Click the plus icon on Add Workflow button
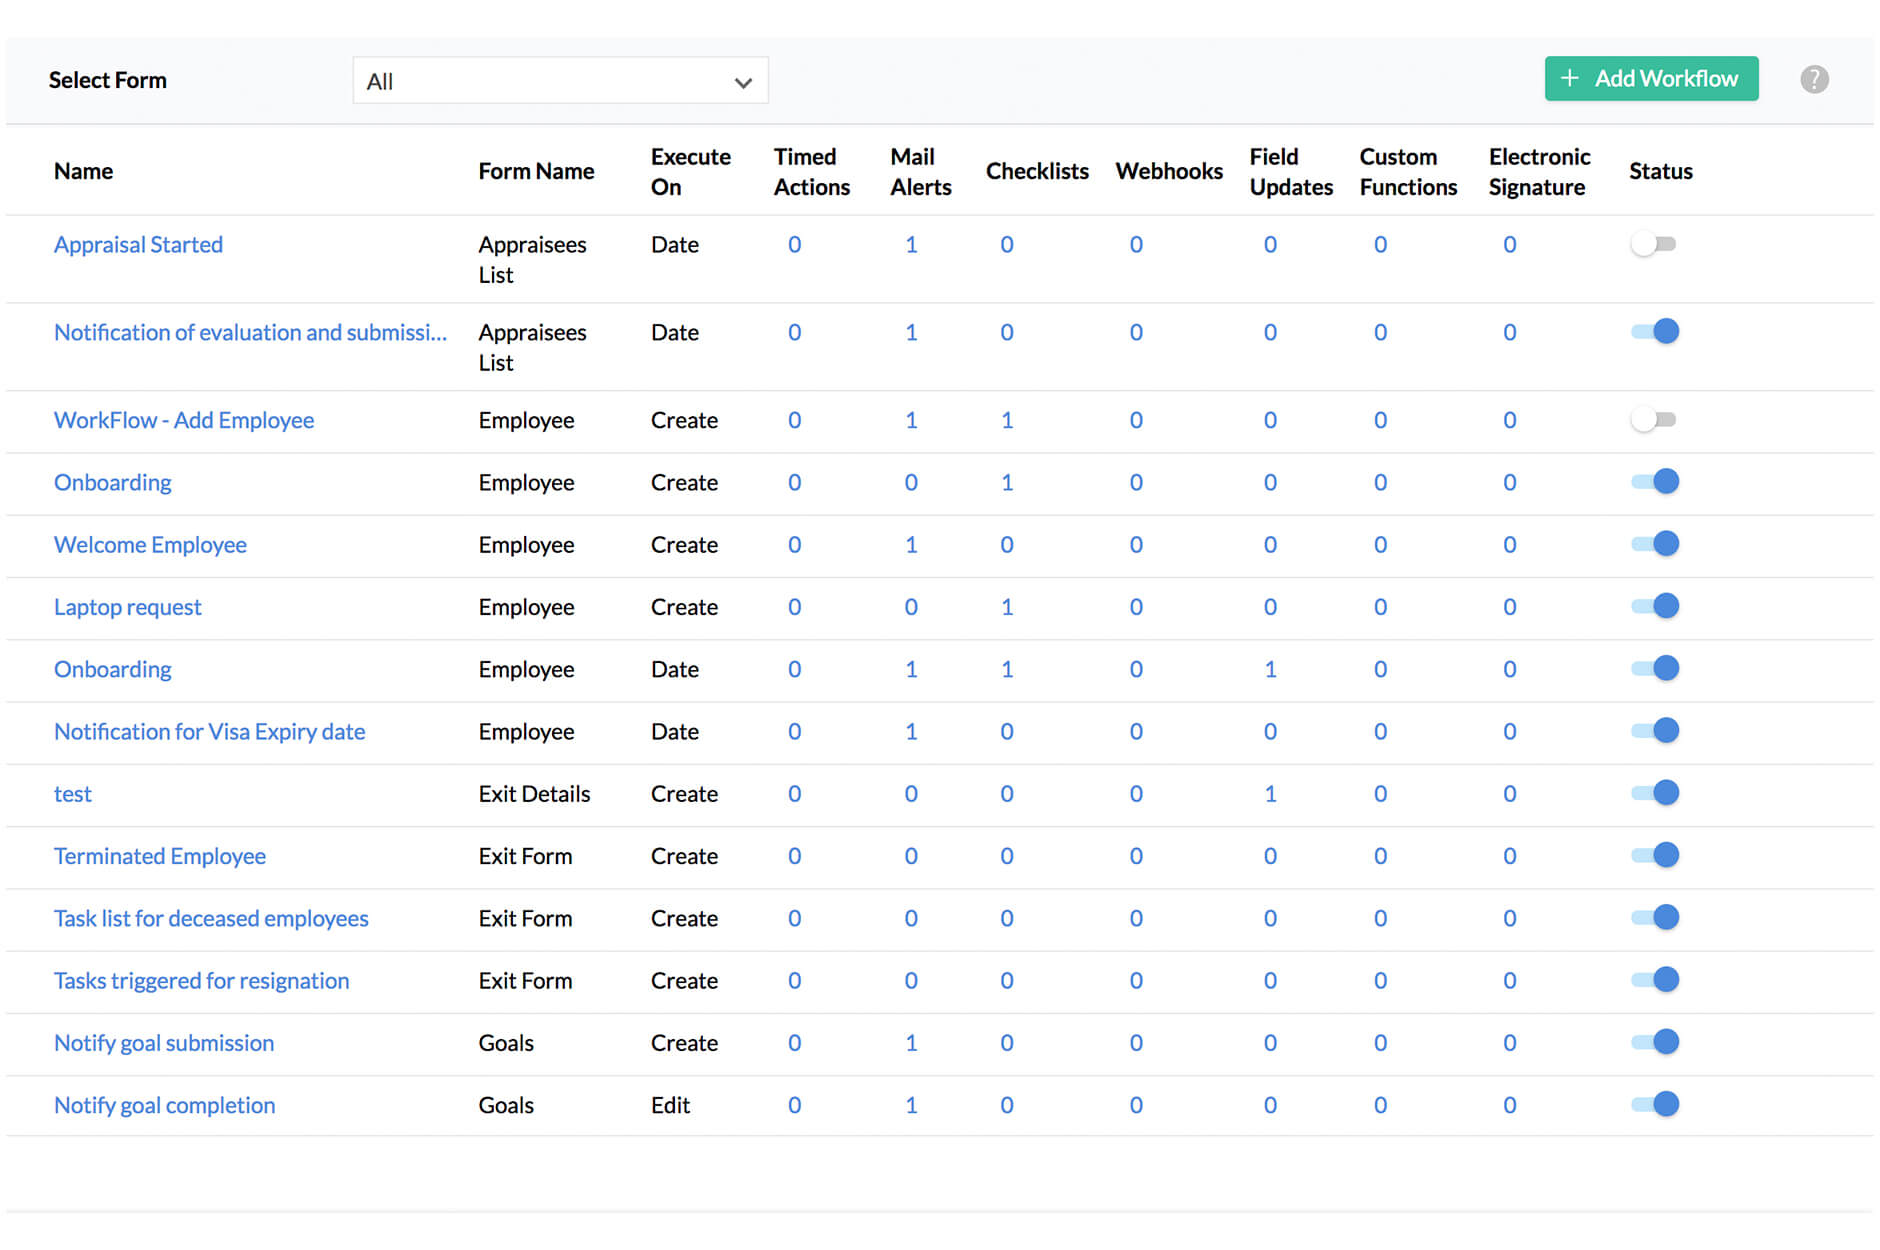 [1570, 78]
